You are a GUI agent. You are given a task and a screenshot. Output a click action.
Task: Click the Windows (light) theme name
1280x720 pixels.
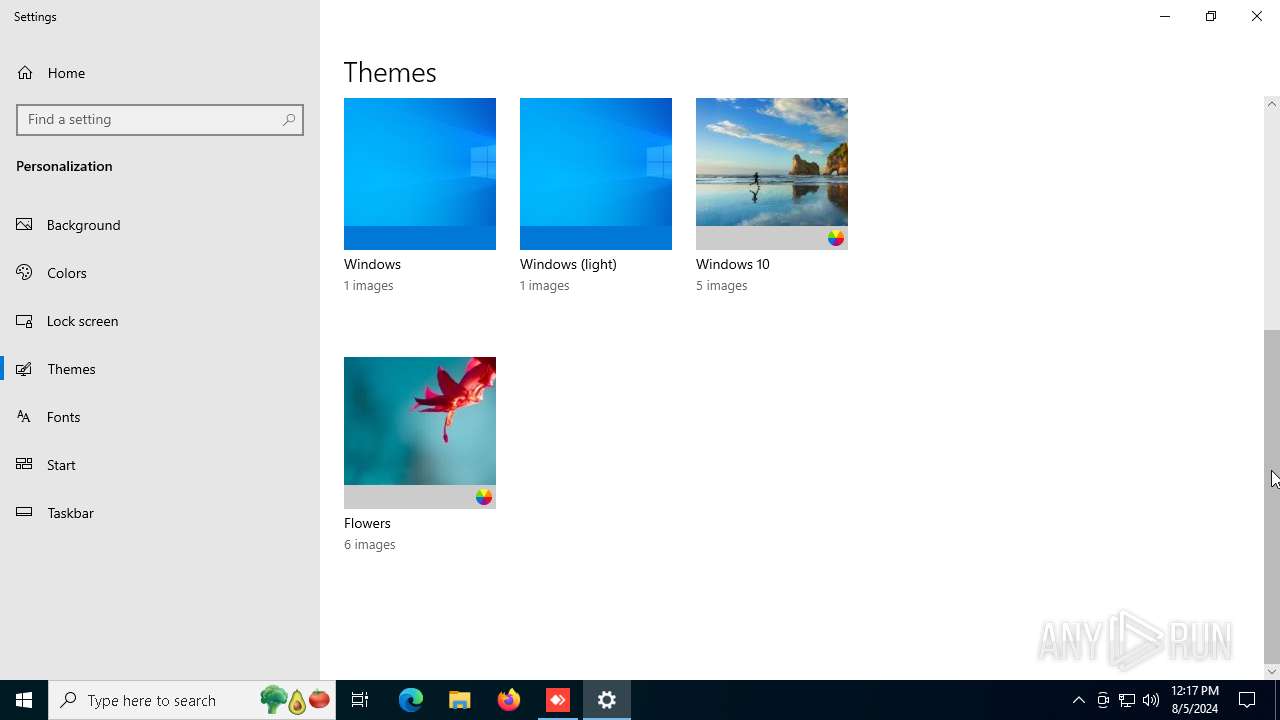click(x=568, y=264)
